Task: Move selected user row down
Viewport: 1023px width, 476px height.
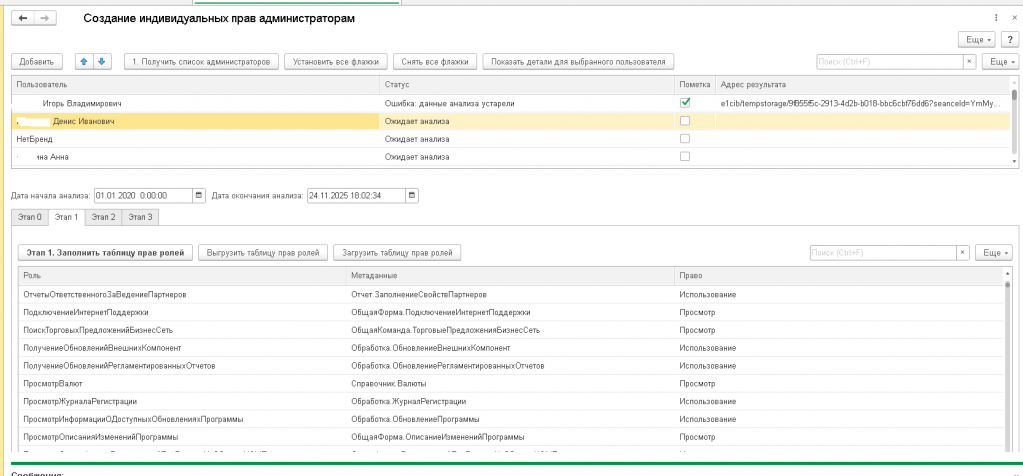Action: click(x=102, y=61)
